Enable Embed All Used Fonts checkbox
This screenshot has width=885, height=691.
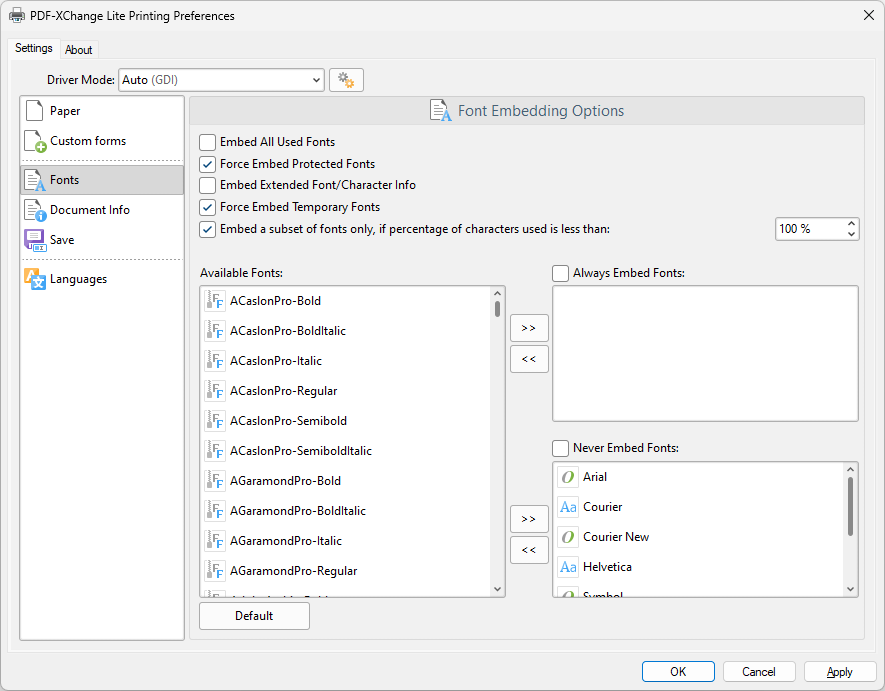tap(208, 142)
